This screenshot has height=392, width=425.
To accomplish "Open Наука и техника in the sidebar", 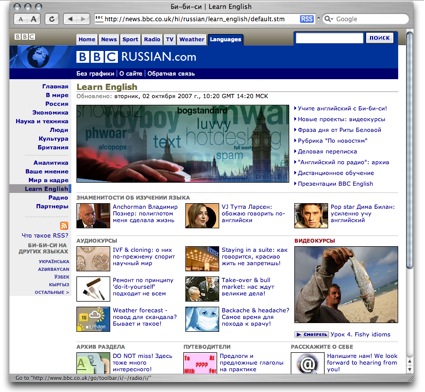I will [42, 121].
